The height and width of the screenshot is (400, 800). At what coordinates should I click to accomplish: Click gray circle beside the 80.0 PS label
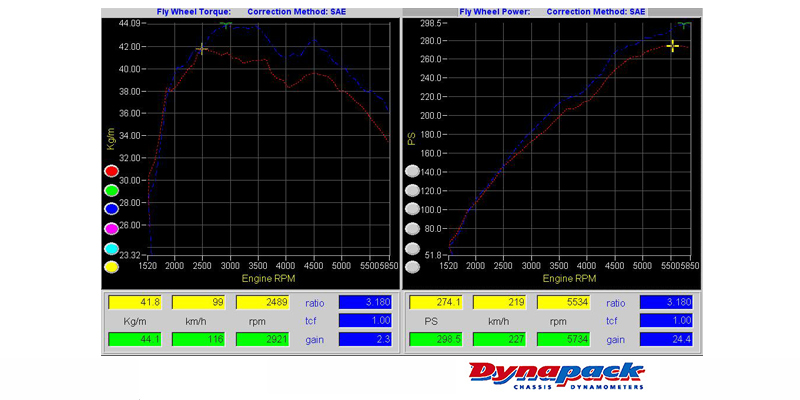pos(412,229)
